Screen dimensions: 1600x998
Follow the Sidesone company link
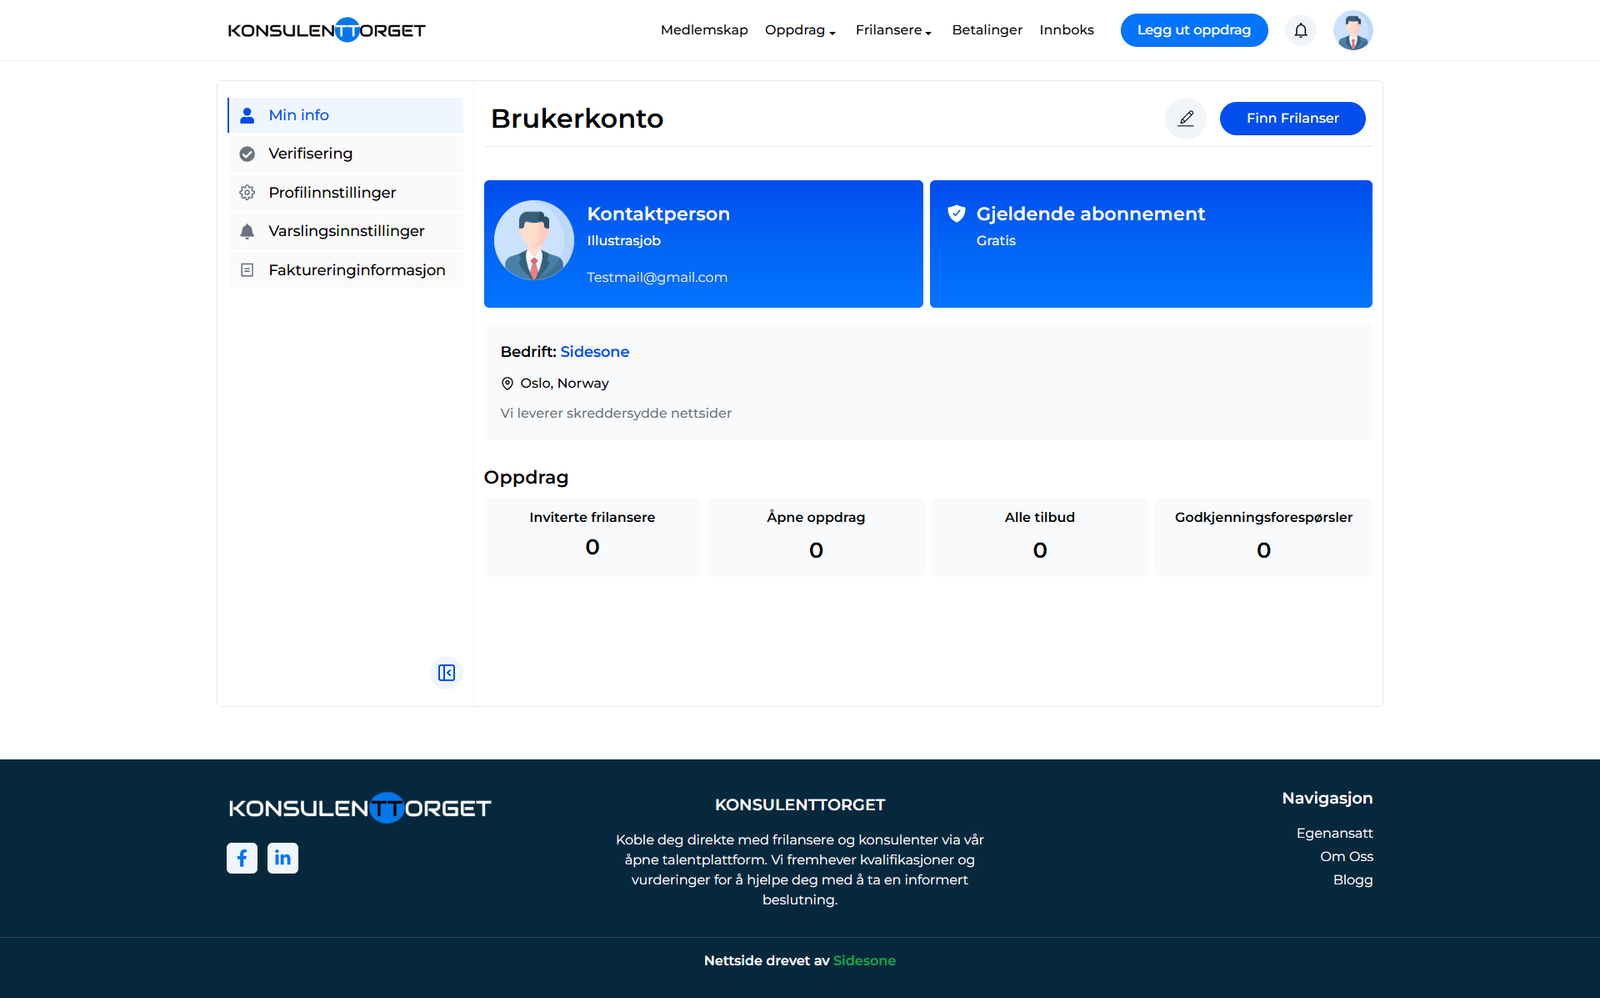point(594,352)
